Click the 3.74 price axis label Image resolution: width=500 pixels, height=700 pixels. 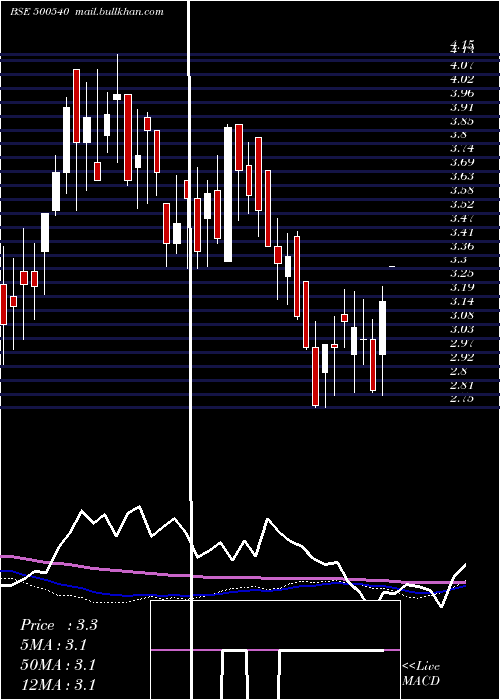(x=462, y=149)
